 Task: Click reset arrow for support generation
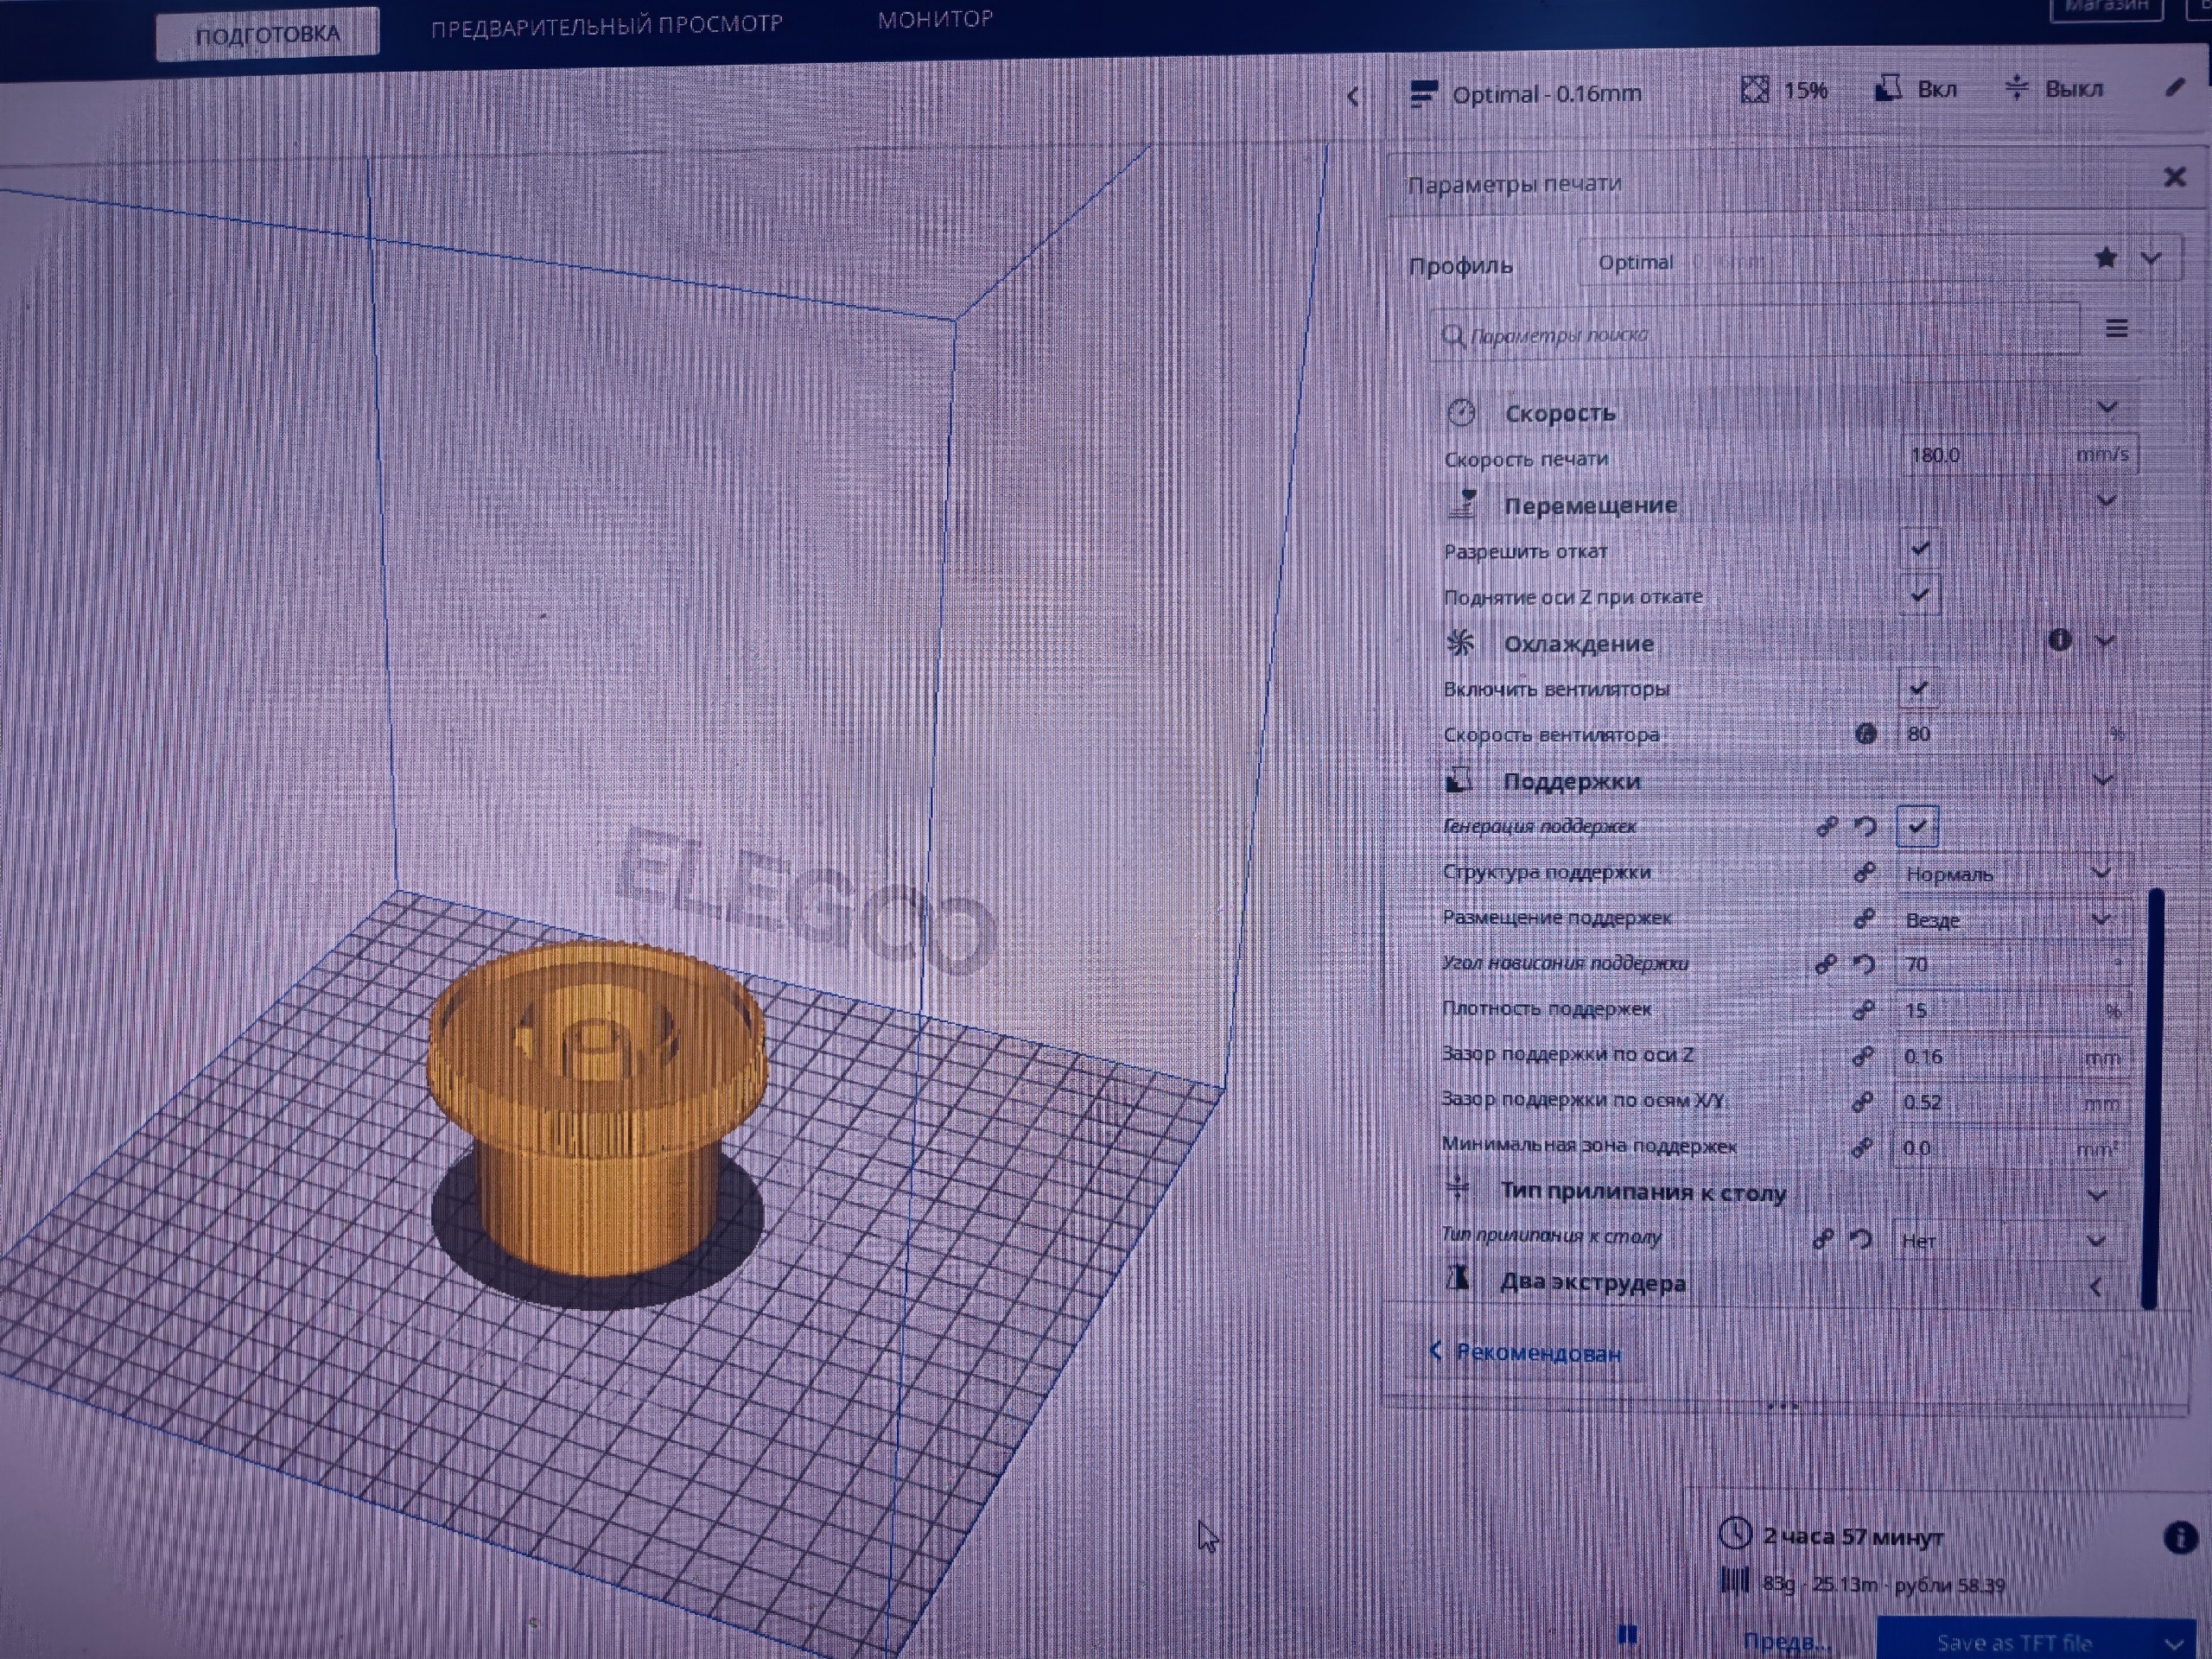pyautogui.click(x=1865, y=827)
